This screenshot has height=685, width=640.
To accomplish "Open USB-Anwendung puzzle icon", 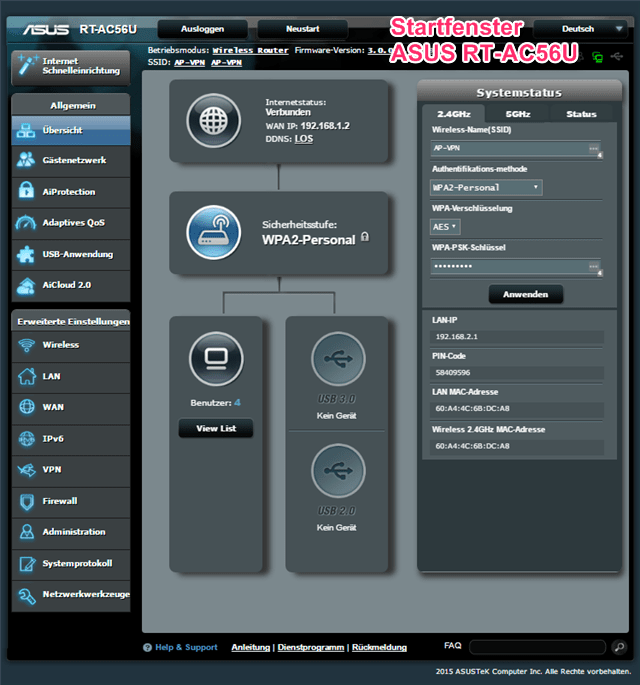I will coord(26,254).
